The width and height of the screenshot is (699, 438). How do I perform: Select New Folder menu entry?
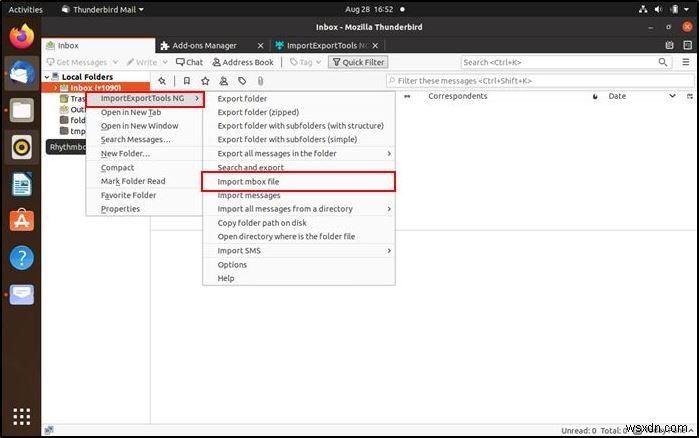[x=145, y=154]
